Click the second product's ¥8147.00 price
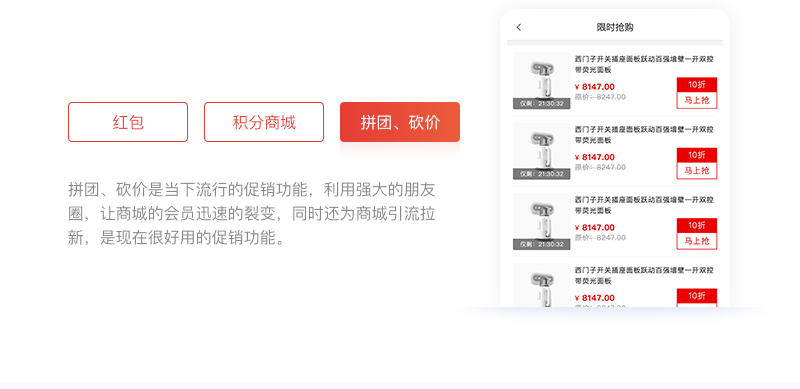Viewport: 800px width, 389px height. (x=594, y=157)
